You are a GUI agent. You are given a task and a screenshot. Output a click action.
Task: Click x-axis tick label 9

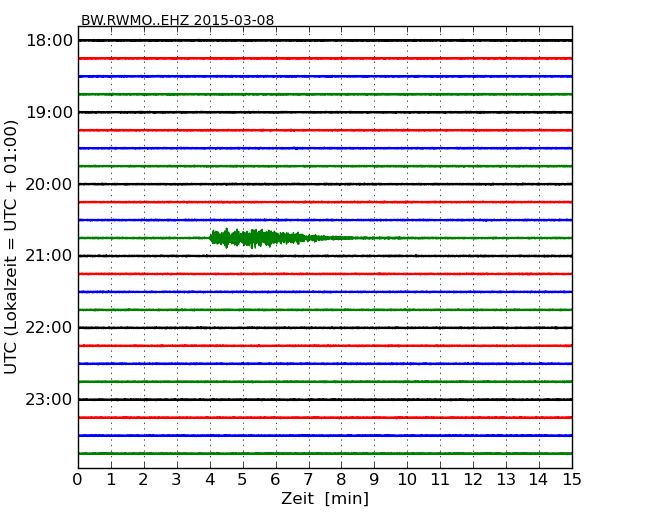374,480
